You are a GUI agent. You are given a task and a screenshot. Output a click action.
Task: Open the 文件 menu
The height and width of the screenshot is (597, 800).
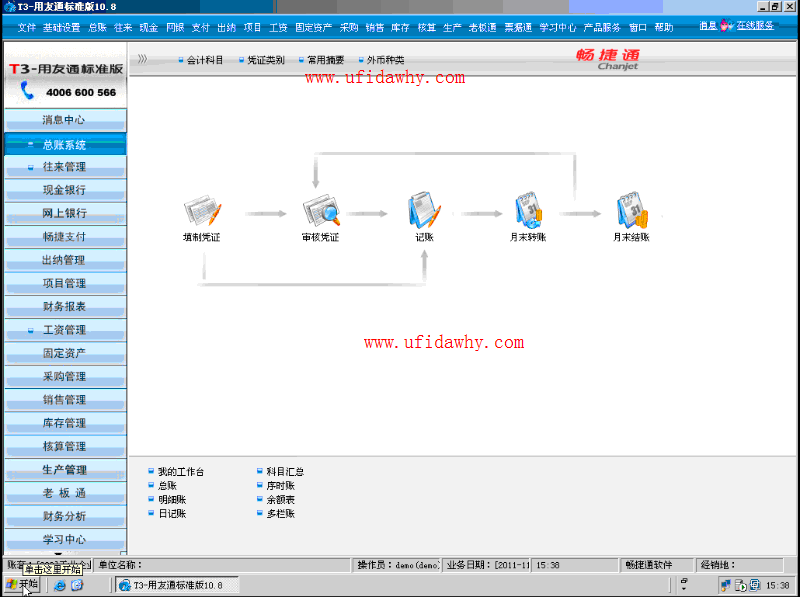point(27,28)
